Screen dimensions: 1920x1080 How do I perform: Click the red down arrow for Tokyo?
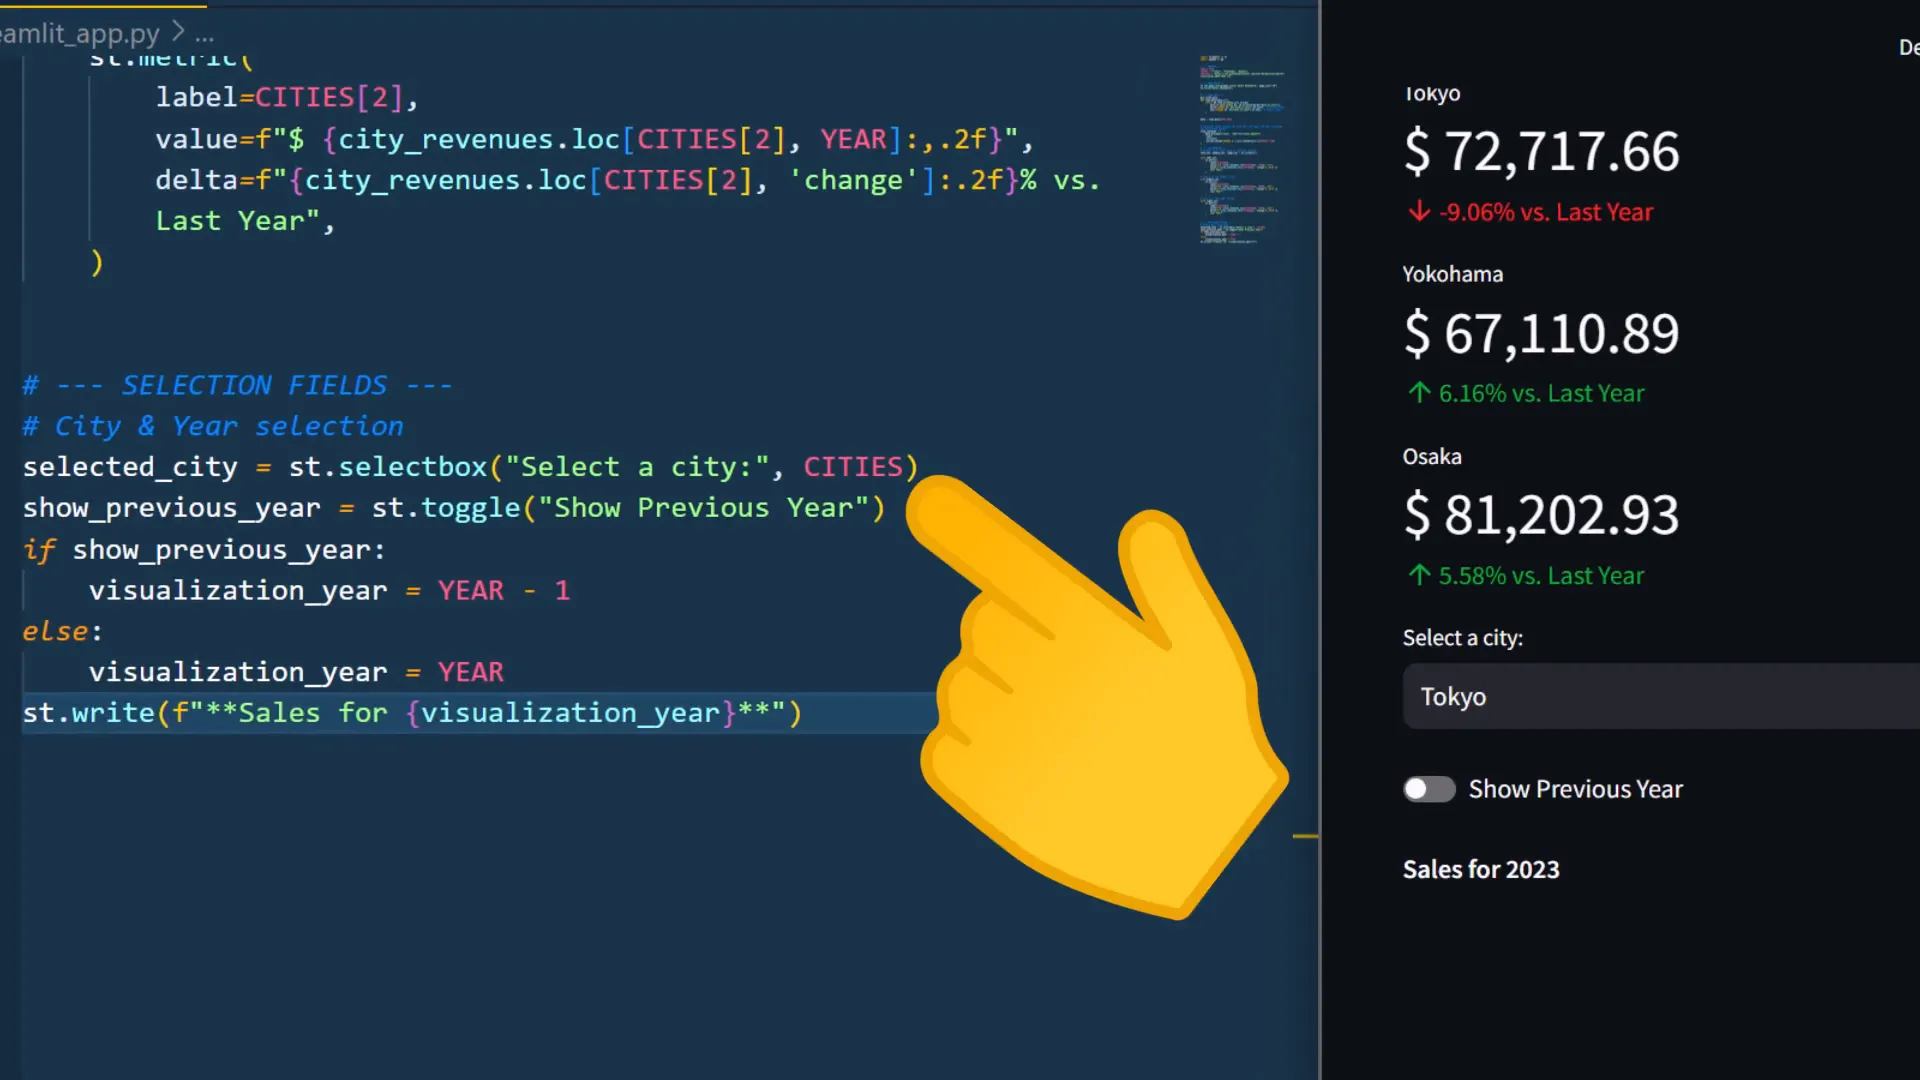(x=1418, y=212)
